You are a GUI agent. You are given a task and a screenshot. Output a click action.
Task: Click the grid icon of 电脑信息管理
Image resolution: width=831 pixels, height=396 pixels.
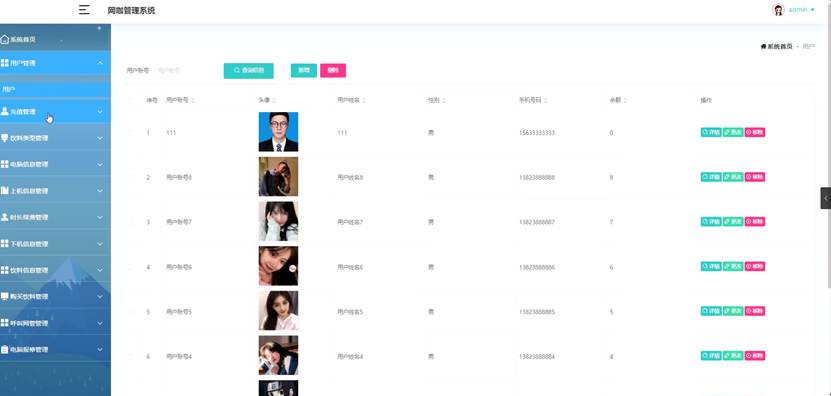(5, 164)
